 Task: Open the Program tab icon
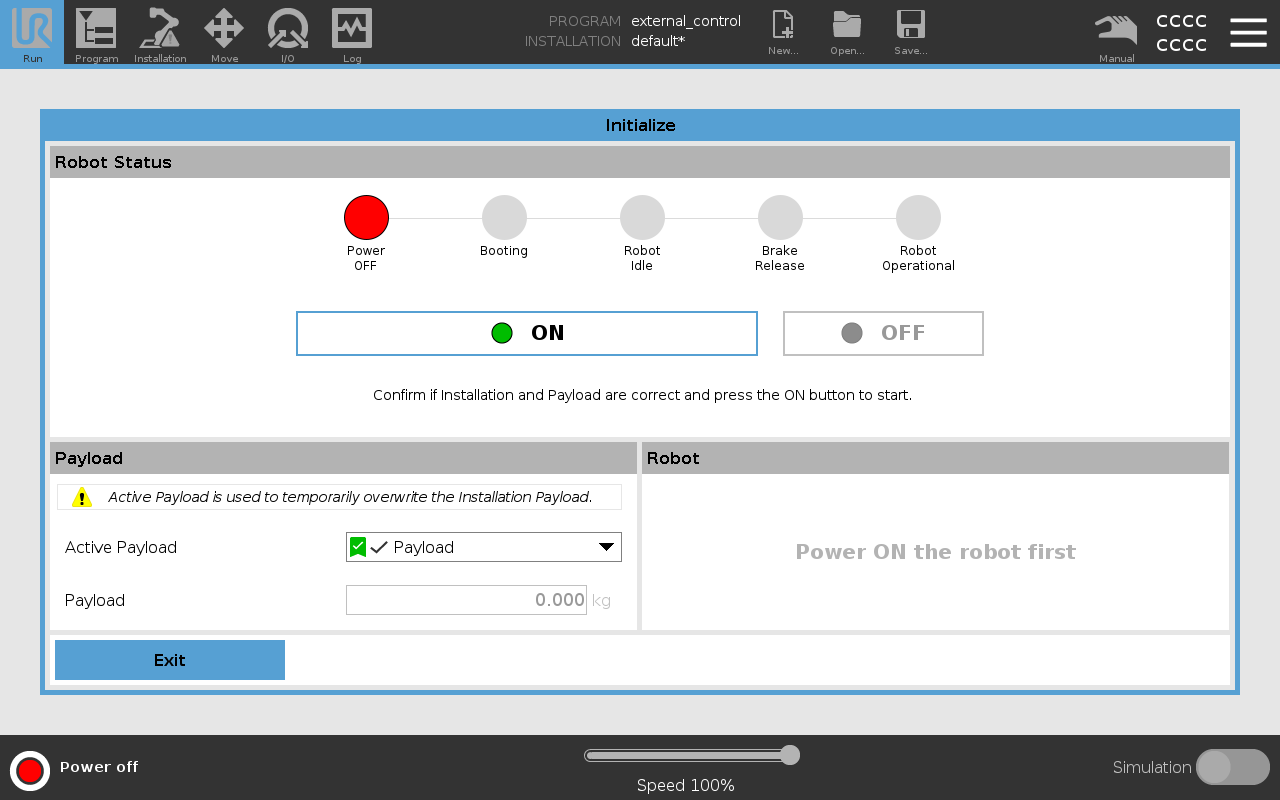96,32
